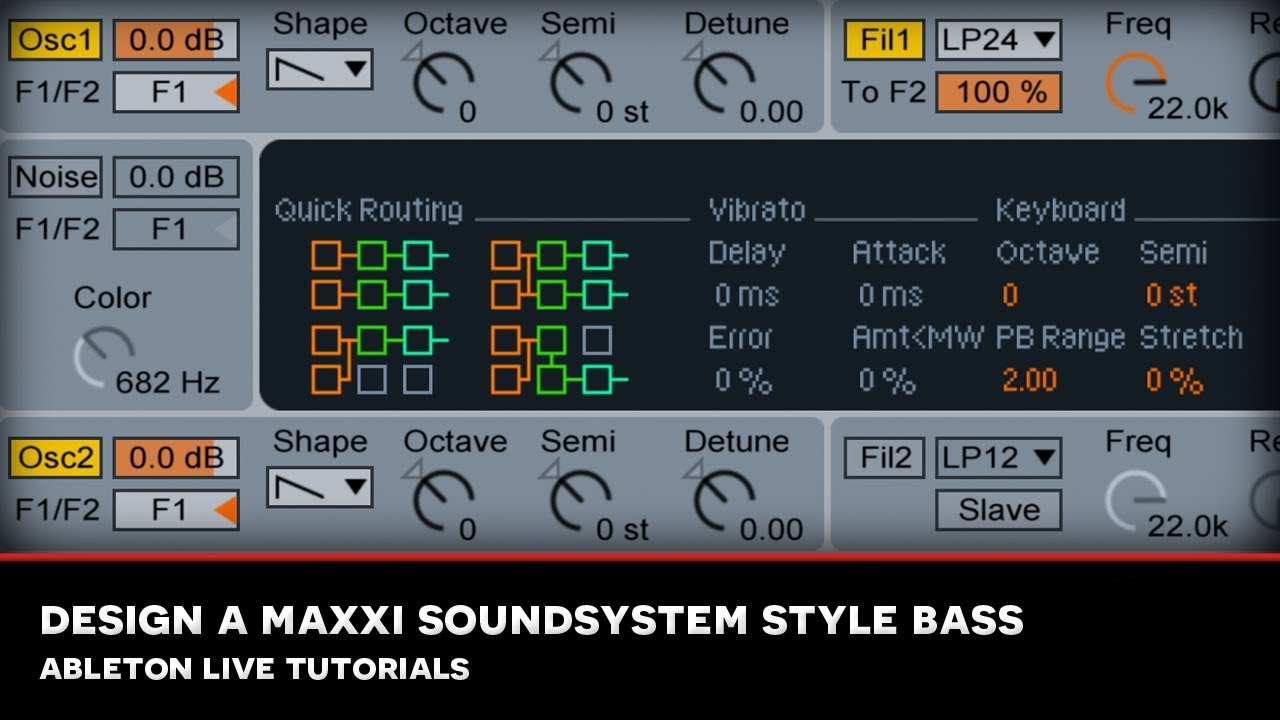Toggle the Fil1 filter button
Image resolution: width=1280 pixels, height=720 pixels.
coord(885,40)
